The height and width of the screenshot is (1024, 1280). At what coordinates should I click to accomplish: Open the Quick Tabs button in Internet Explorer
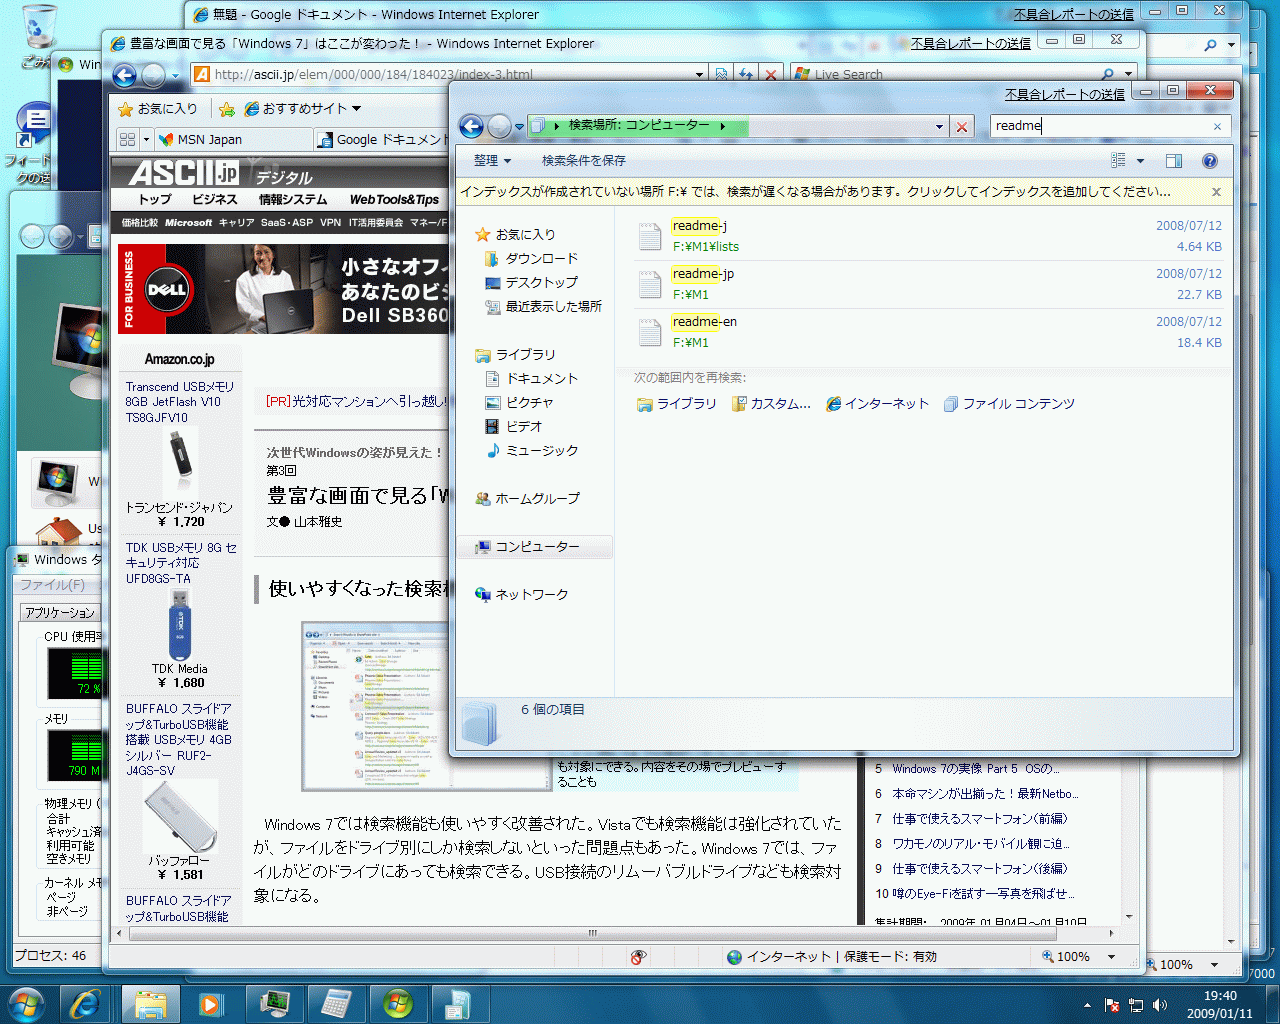(x=127, y=140)
